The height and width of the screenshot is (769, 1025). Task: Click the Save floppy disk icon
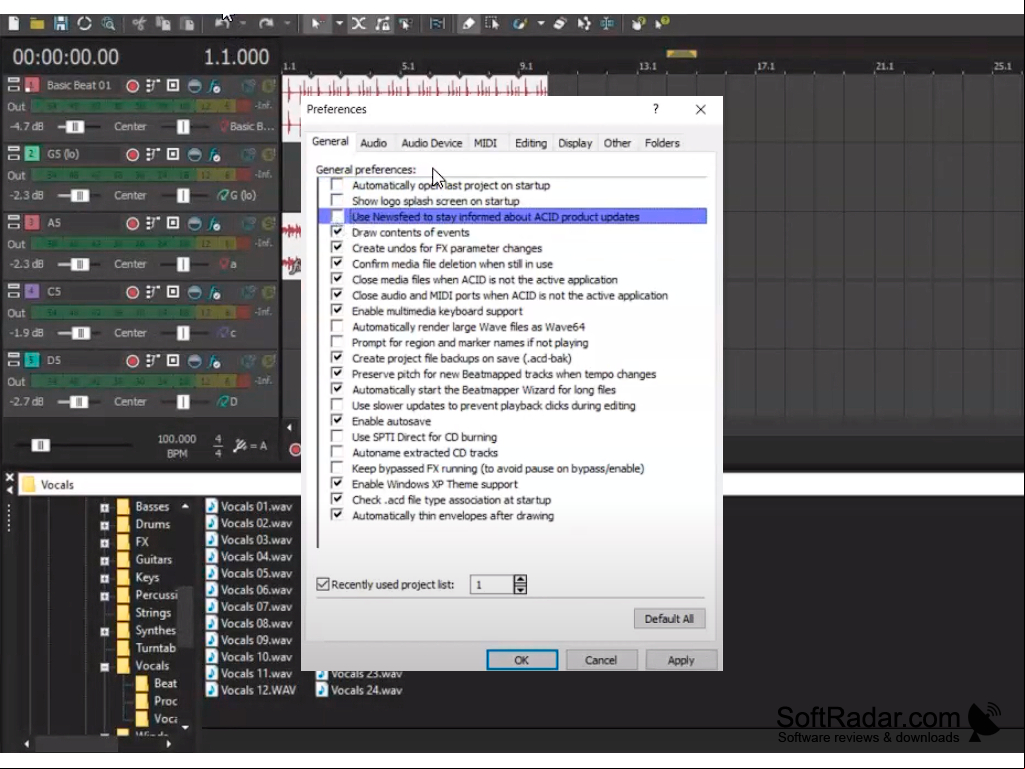[61, 24]
